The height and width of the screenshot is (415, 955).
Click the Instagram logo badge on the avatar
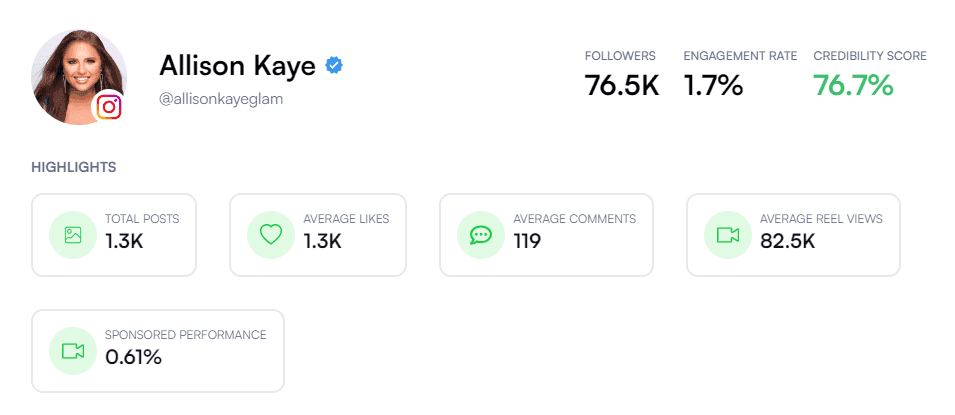(x=109, y=107)
